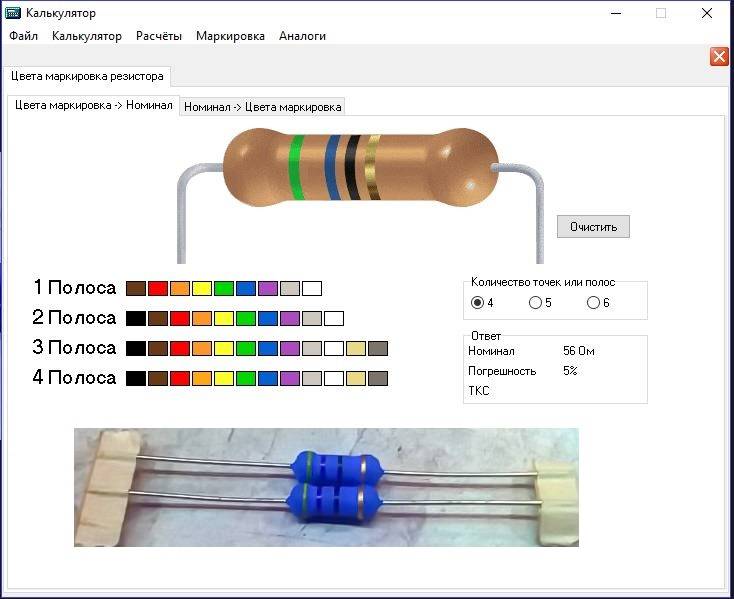
Task: Pick white for 1 Полоса
Action: pyautogui.click(x=312, y=288)
